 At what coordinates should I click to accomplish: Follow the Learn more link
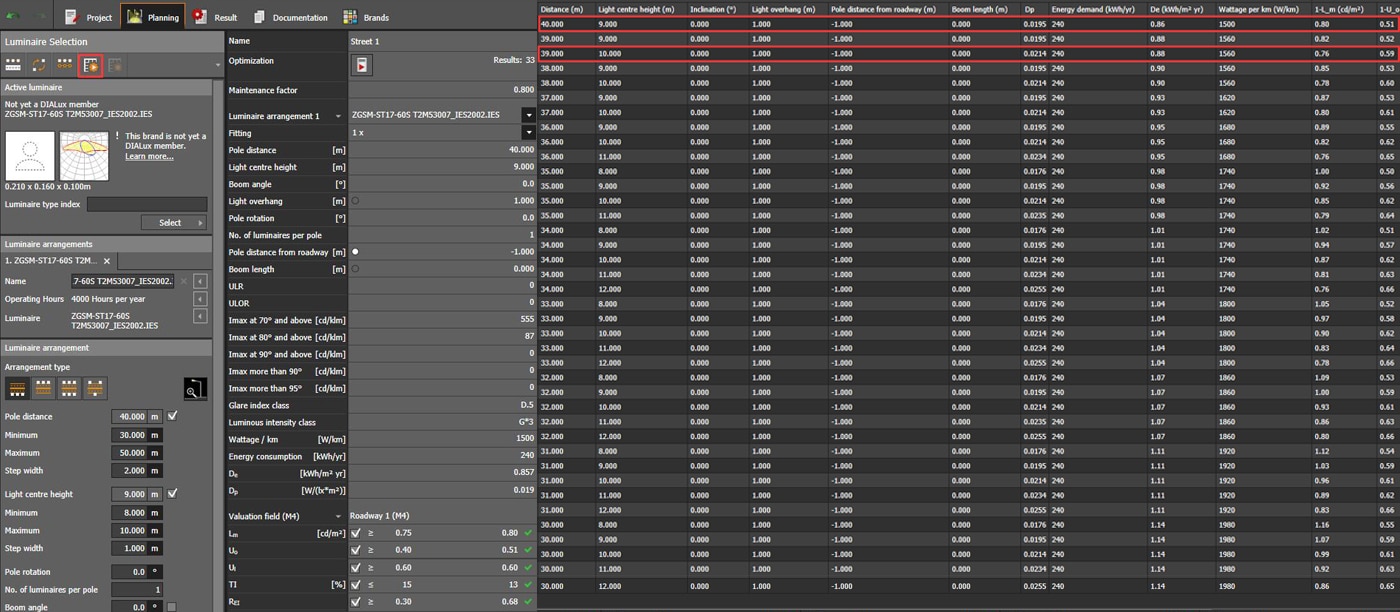[x=149, y=157]
